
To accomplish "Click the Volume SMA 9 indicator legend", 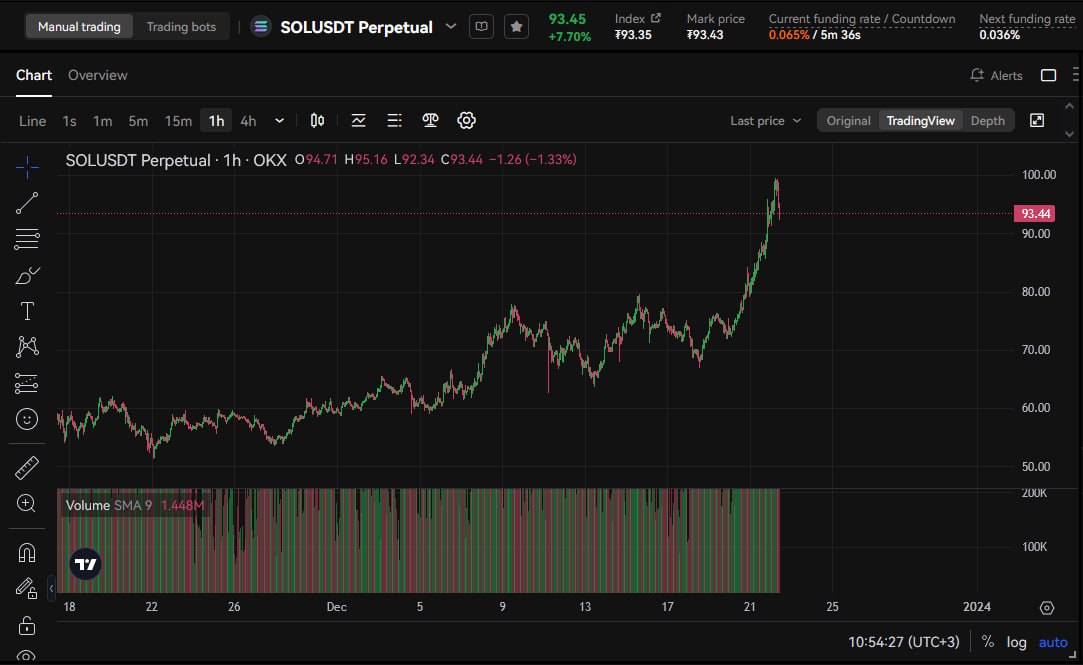I will [135, 505].
